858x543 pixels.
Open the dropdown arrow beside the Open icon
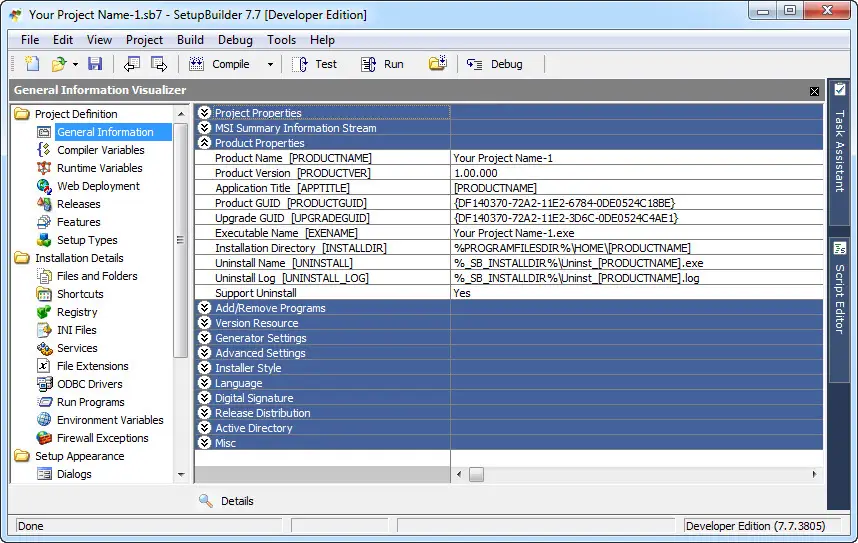tap(75, 64)
